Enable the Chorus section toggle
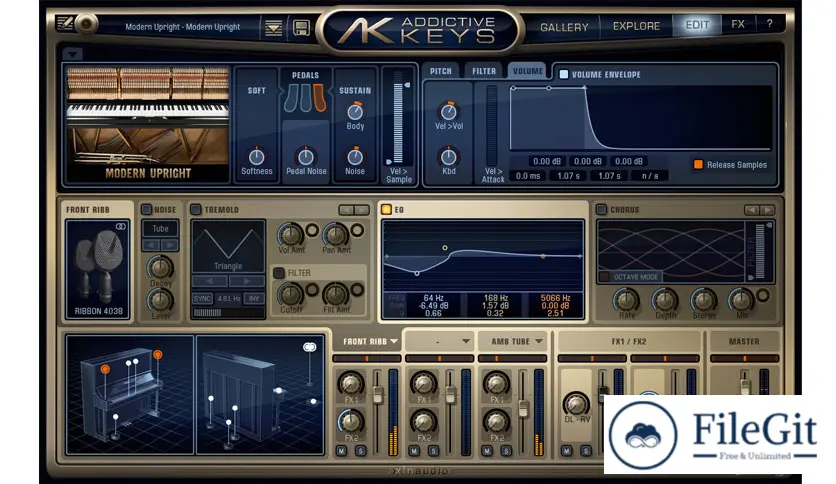The width and height of the screenshot is (836, 484). point(601,209)
